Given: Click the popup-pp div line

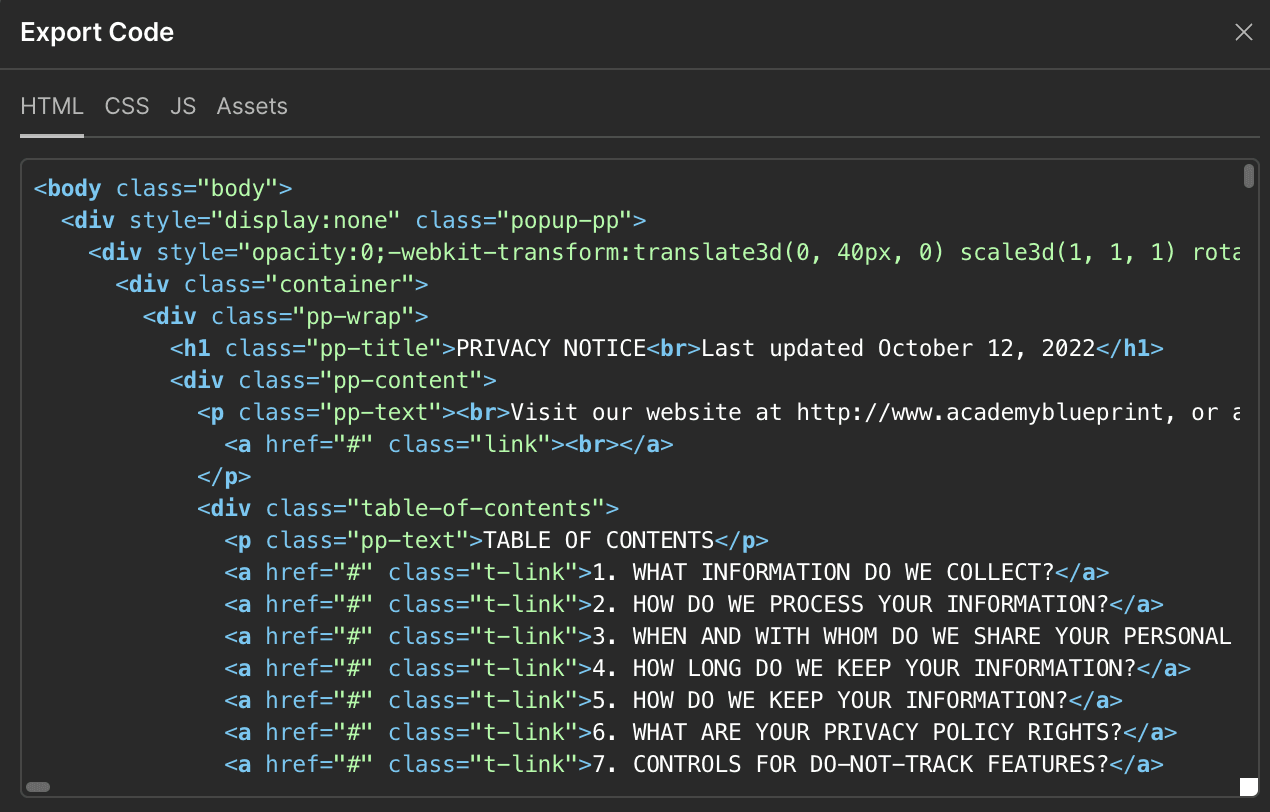Looking at the screenshot, I should tap(354, 220).
